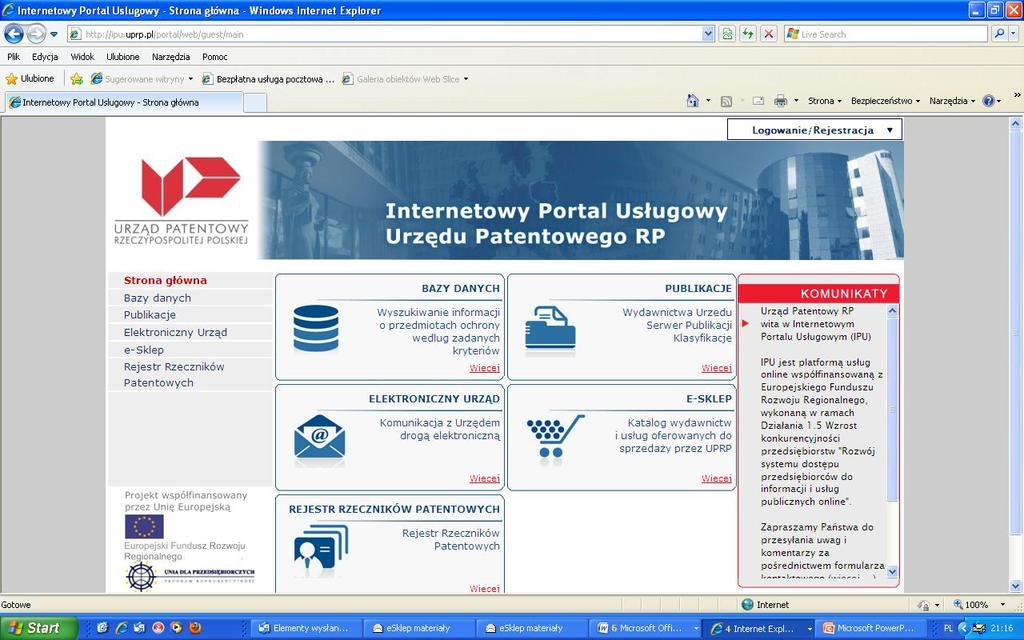This screenshot has height=640, width=1024.
Task: Click the Internet zone globe in status bar
Action: 748,605
